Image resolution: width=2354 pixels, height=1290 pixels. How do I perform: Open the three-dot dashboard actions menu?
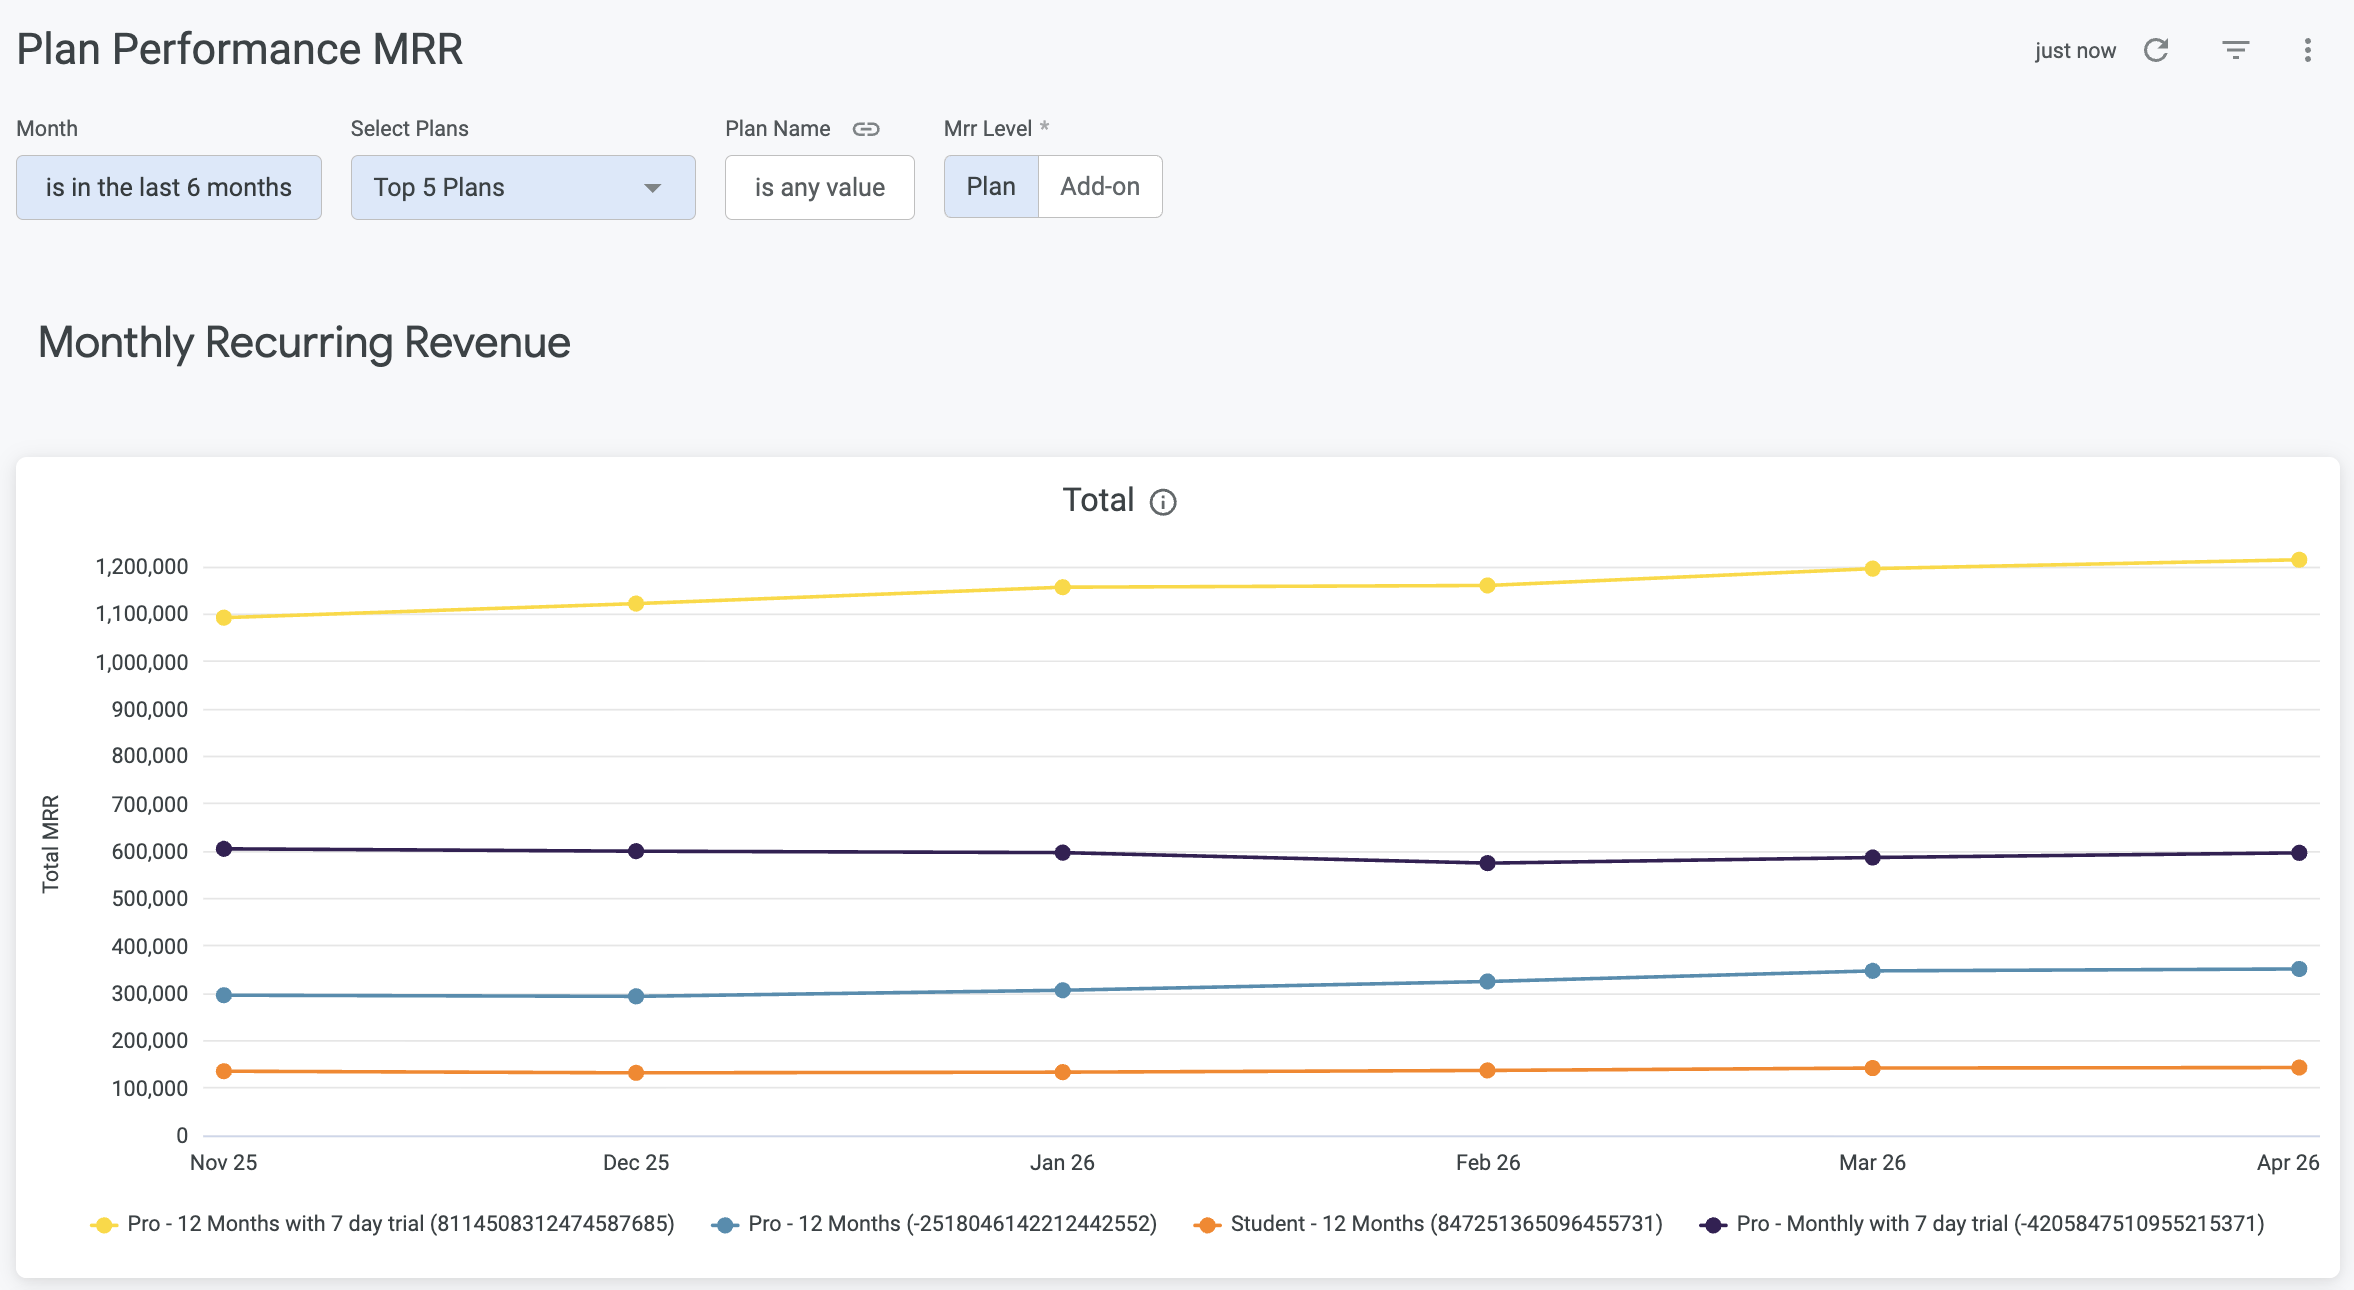point(2307,50)
